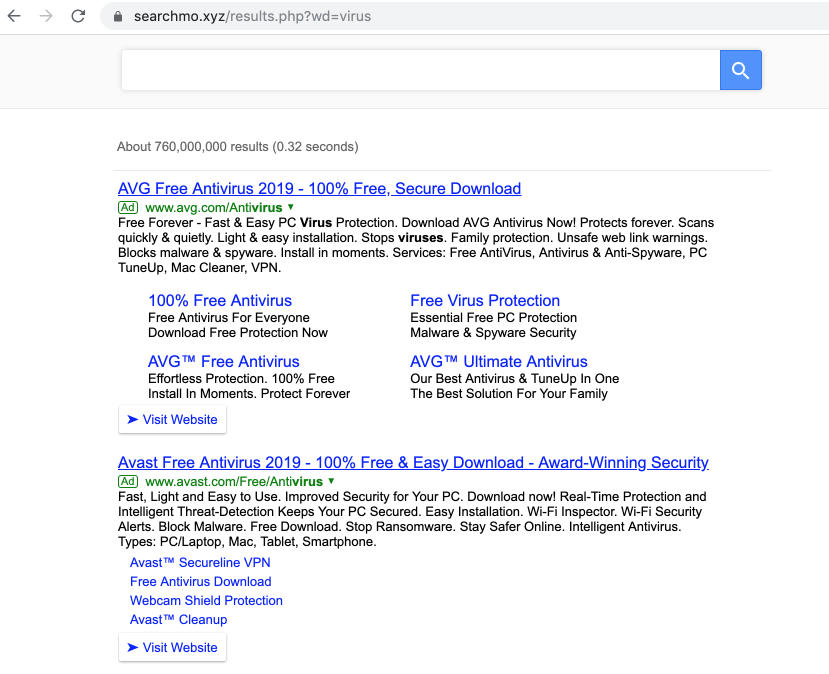
Task: Expand the dropdown arrow after avast.com/Free/Antivirus
Action: pos(331,481)
